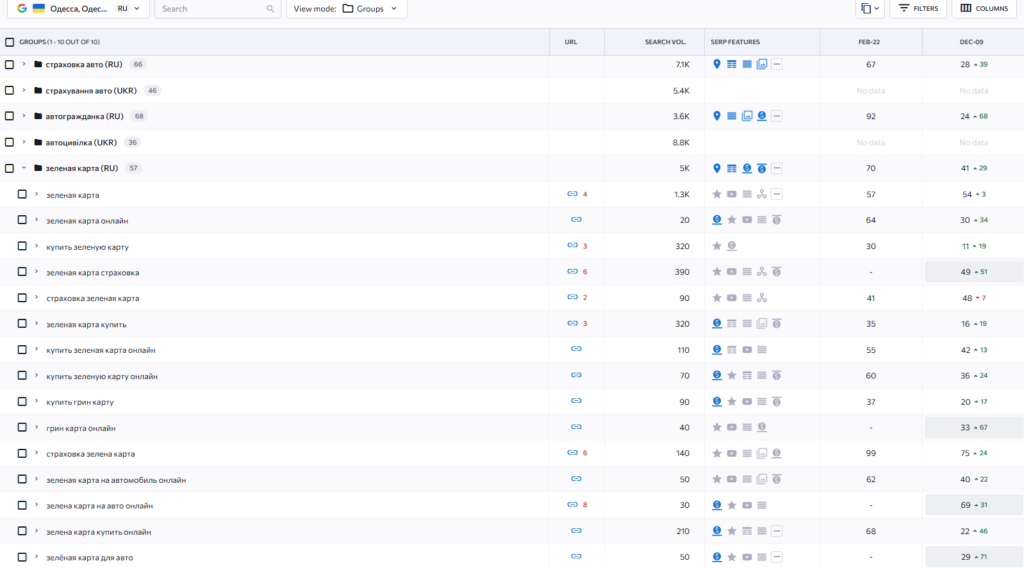Click the URL link icon for зеленая карта онлайн
The image size is (1024, 568).
point(575,220)
